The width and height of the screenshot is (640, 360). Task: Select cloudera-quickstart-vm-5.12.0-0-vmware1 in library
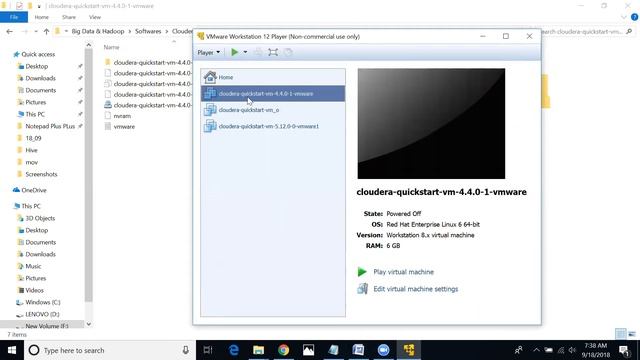pyautogui.click(x=273, y=126)
